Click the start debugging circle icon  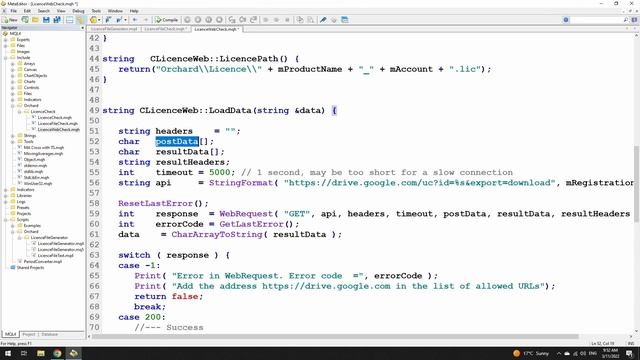click(x=187, y=20)
